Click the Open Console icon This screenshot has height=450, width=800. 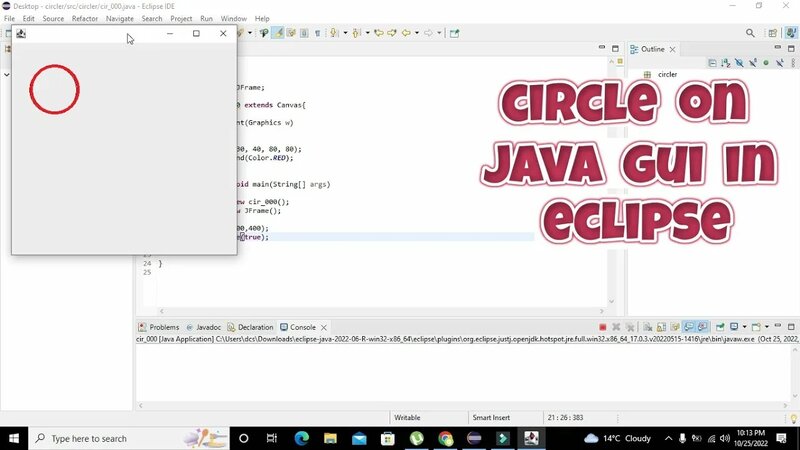pyautogui.click(x=756, y=327)
